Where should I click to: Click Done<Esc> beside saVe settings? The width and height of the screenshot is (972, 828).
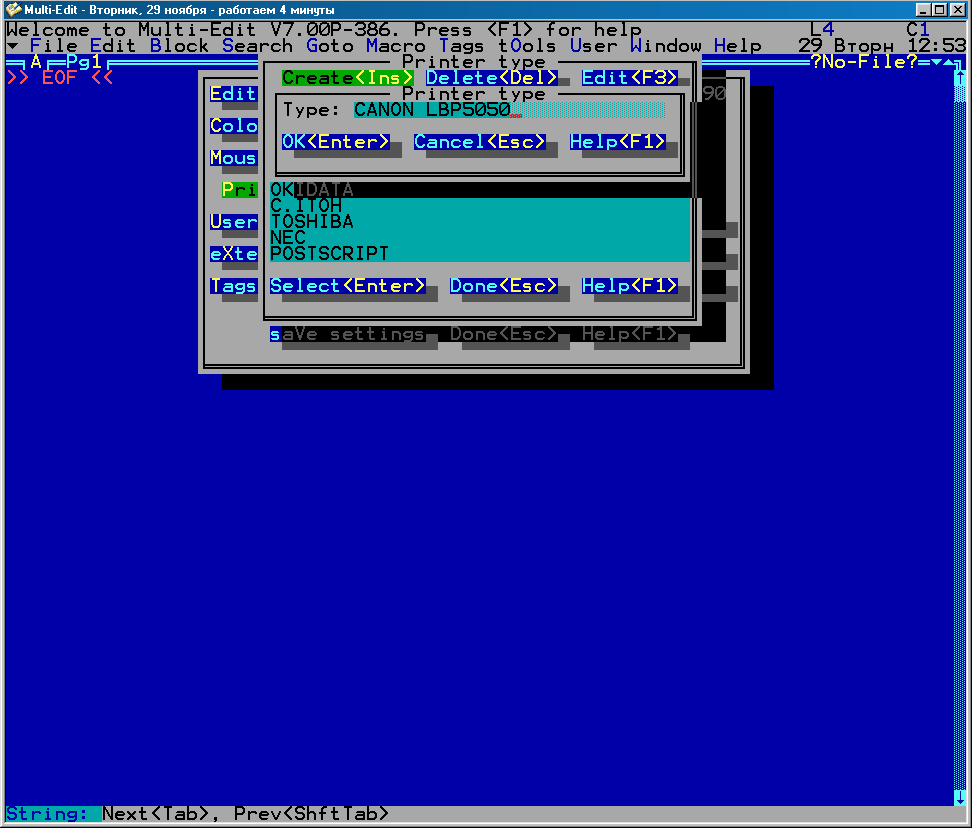pyautogui.click(x=503, y=334)
